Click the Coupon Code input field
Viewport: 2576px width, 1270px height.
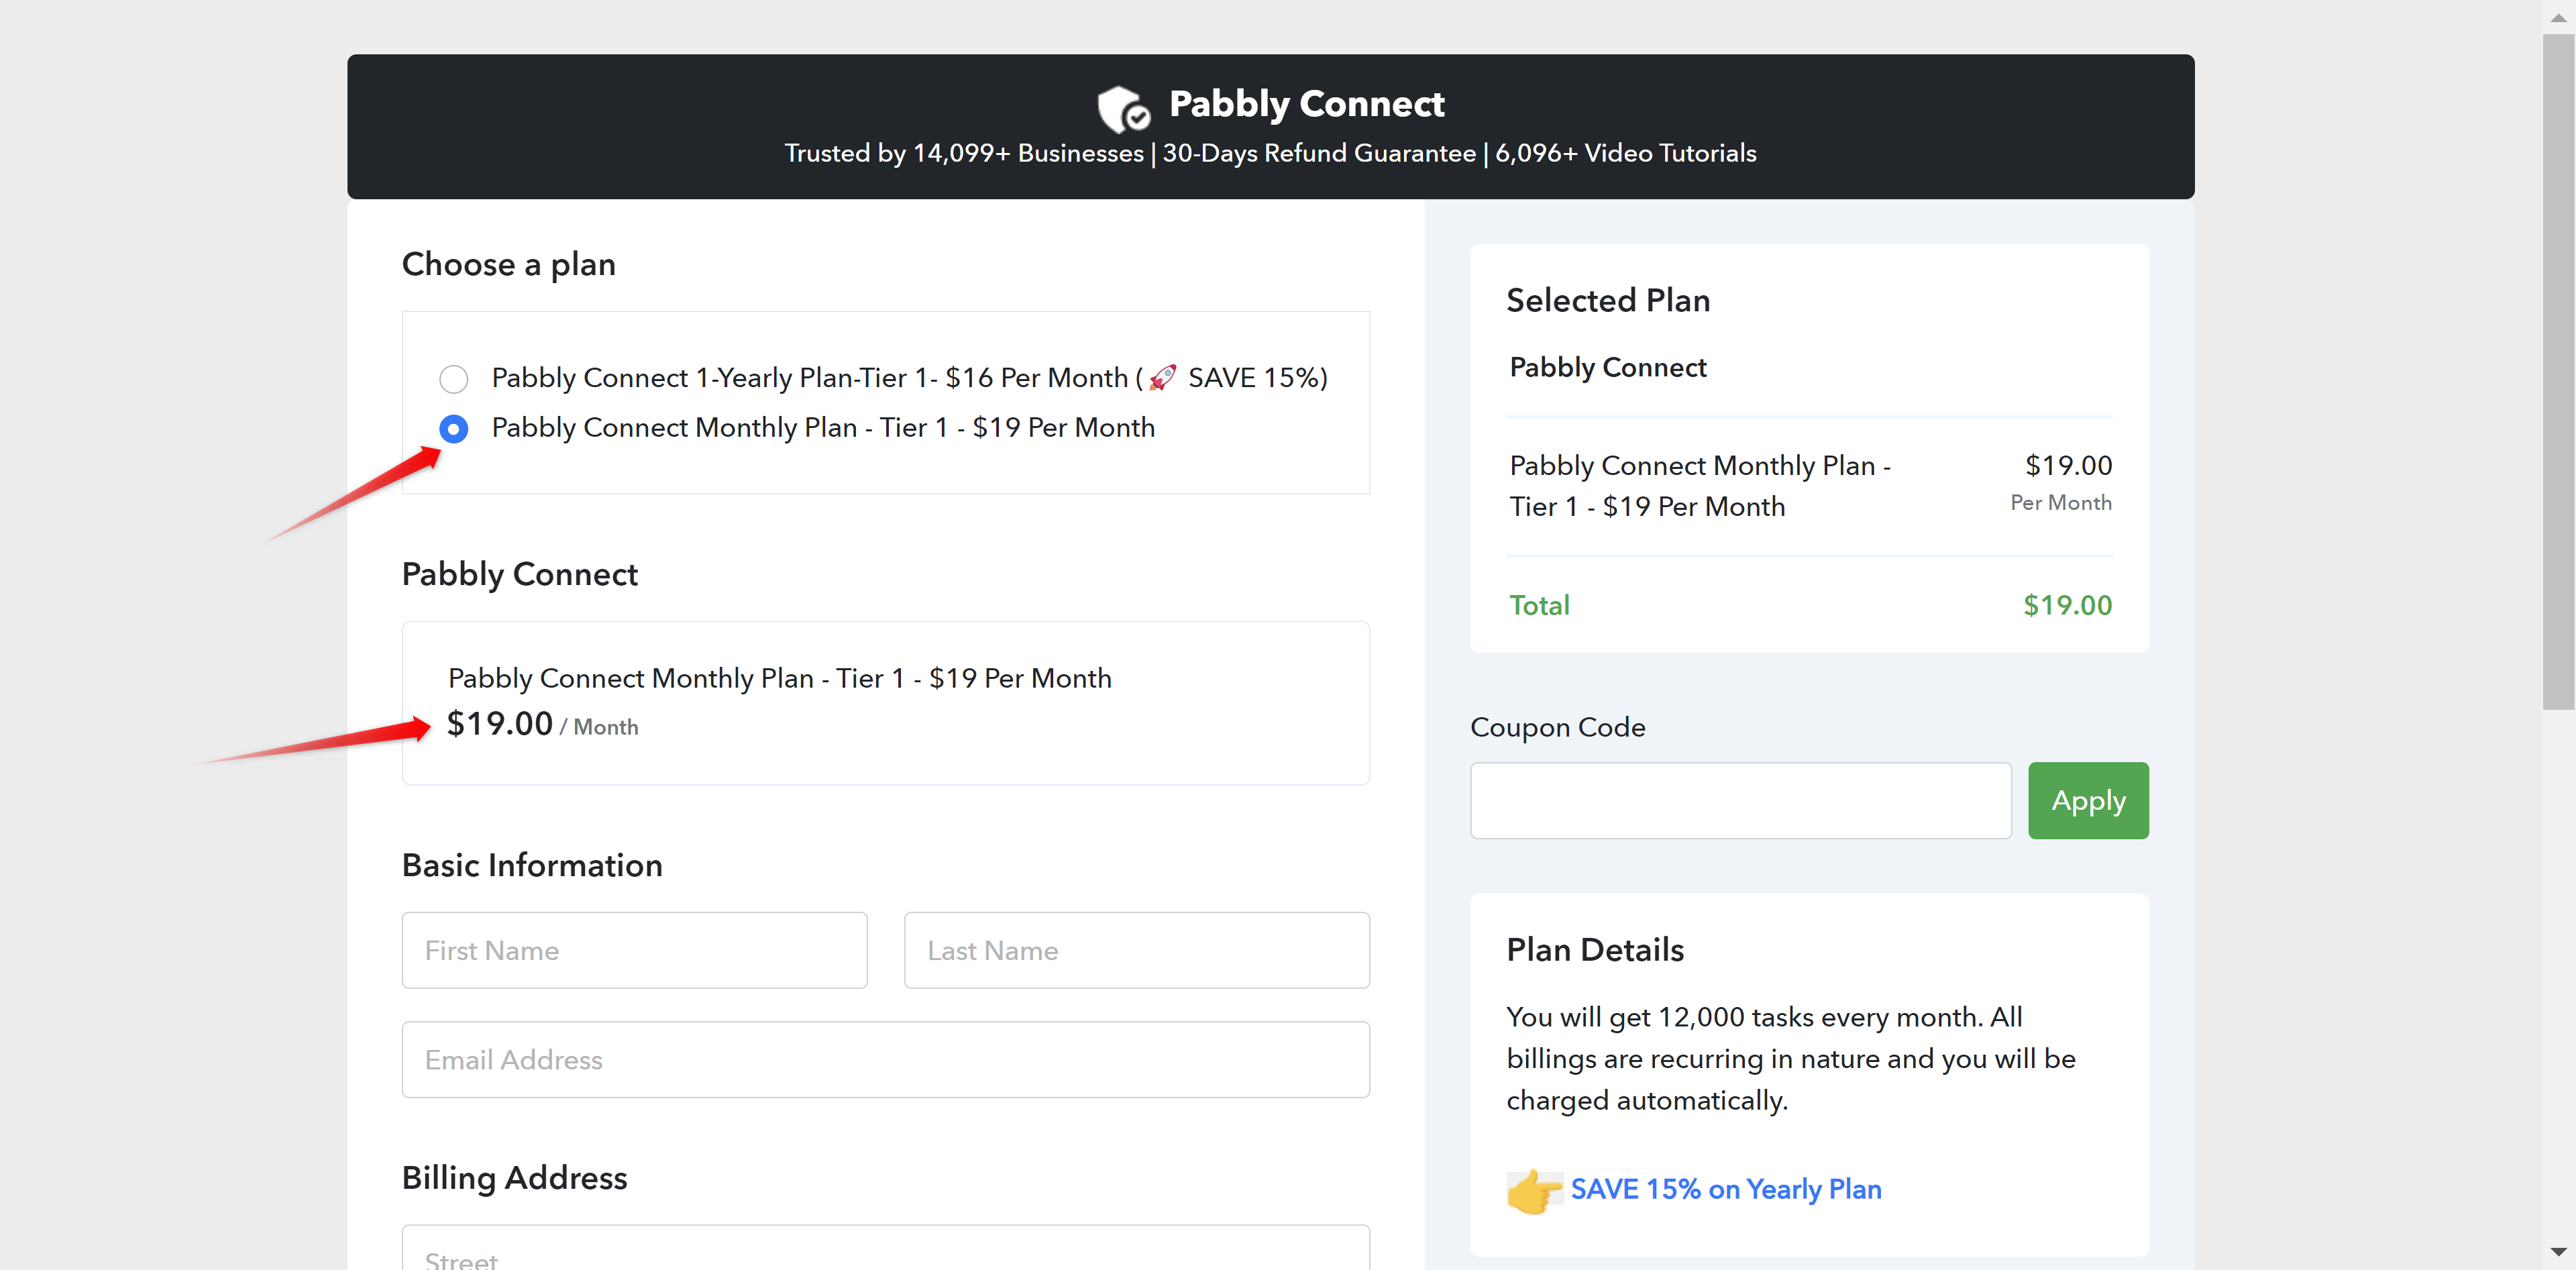[x=1740, y=801]
